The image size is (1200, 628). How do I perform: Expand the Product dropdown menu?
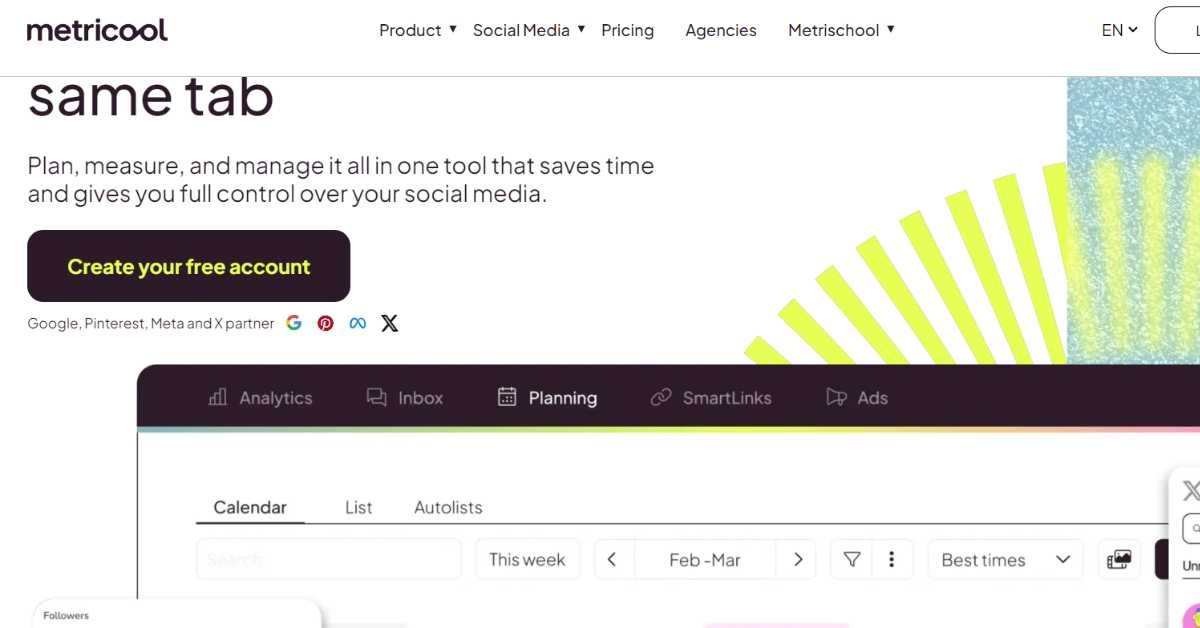click(417, 30)
